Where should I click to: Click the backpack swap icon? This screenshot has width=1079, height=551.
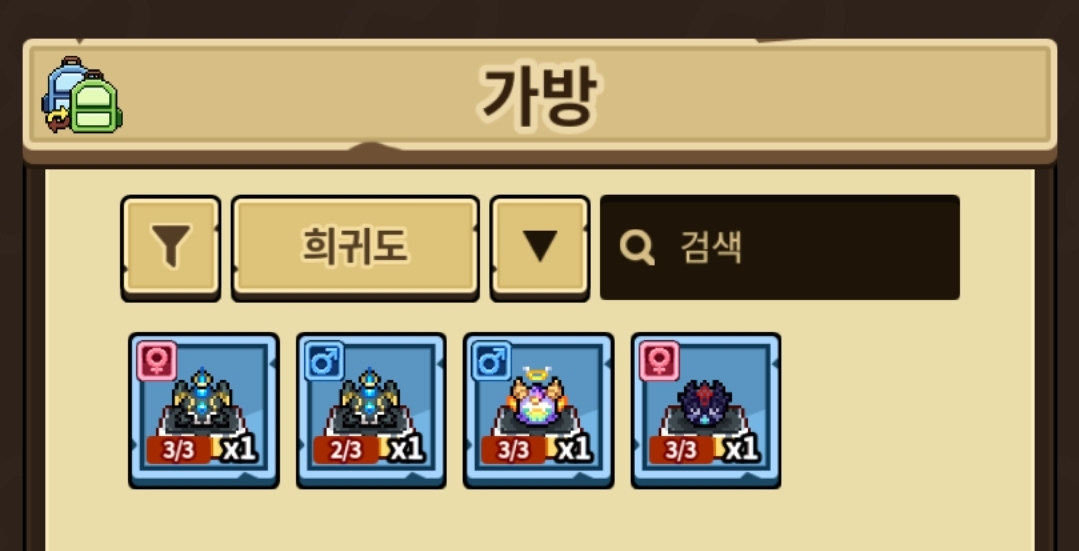[x=81, y=95]
